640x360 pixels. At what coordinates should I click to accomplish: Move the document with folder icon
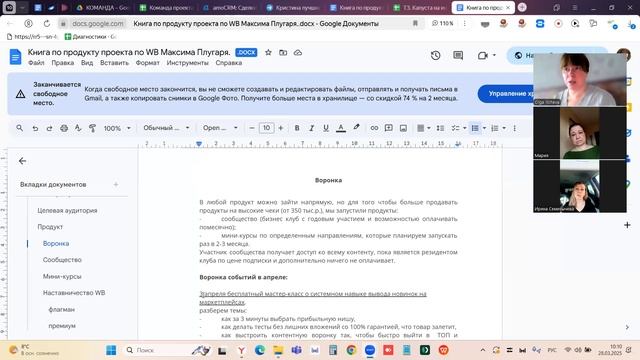[283, 53]
